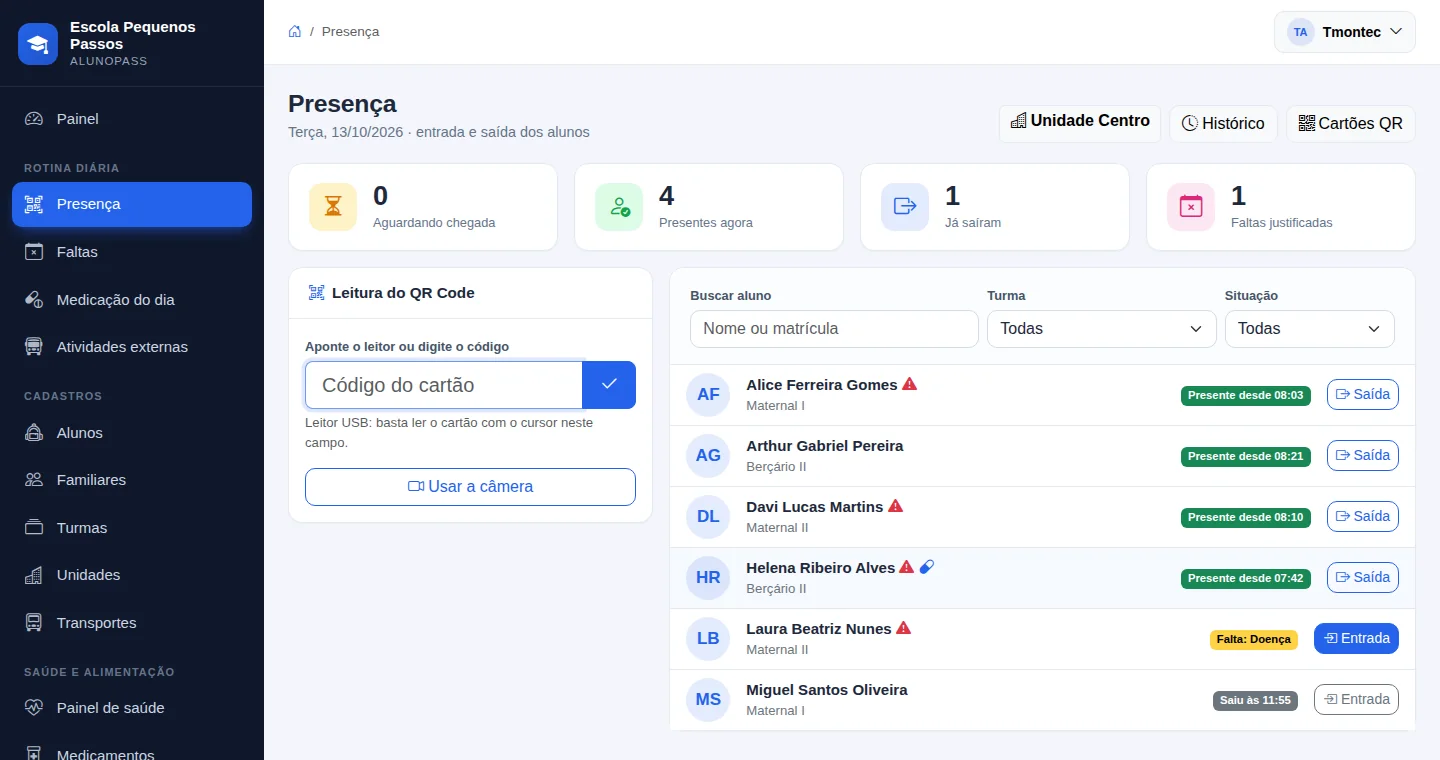Screen dimensions: 1440x760
Task: Register Saída for Alice Ferreira Gomes
Action: tap(1363, 395)
